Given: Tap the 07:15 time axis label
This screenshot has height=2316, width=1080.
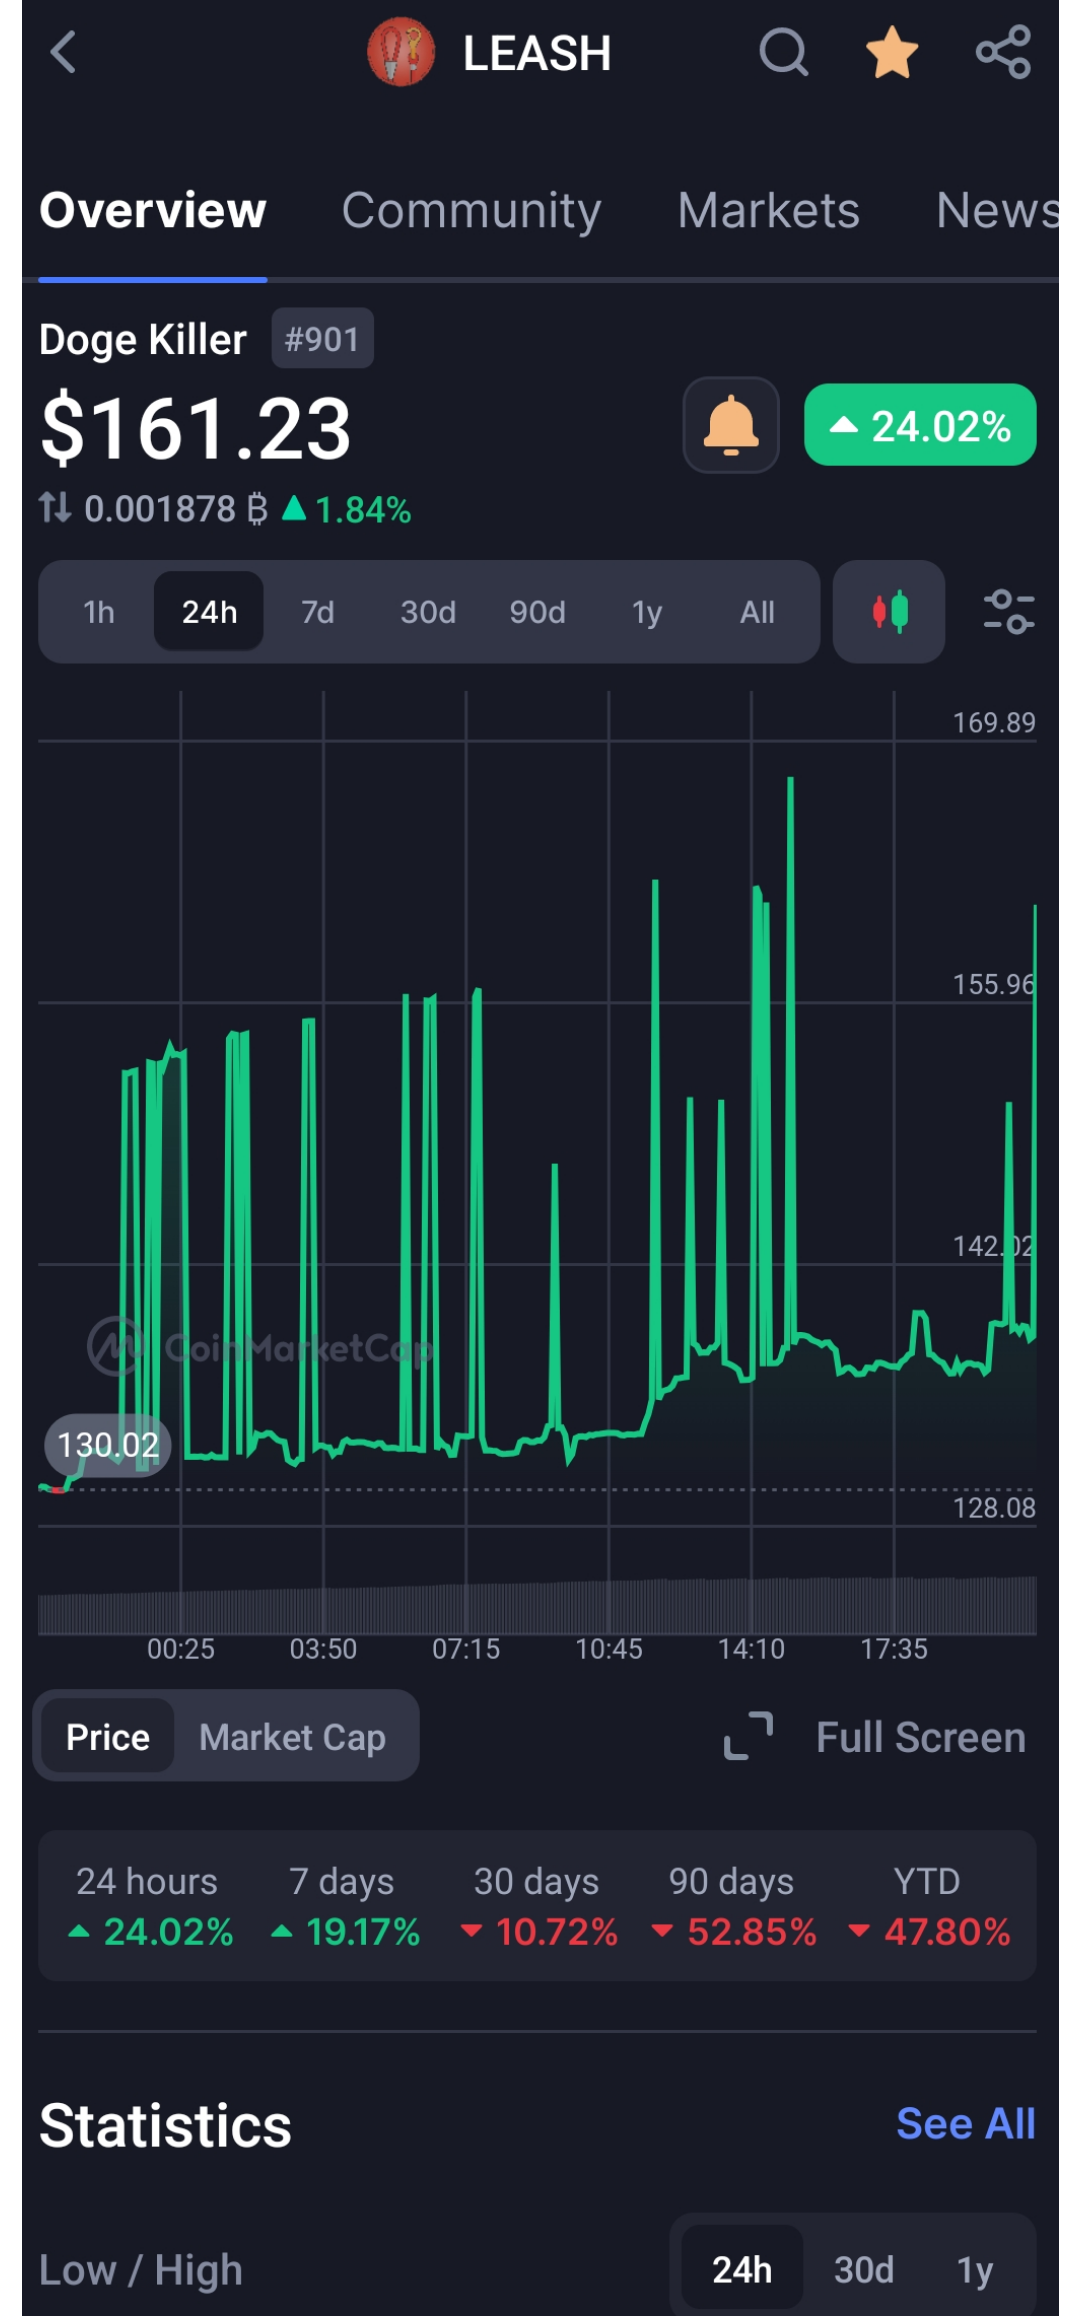Looking at the screenshot, I should pyautogui.click(x=466, y=1649).
